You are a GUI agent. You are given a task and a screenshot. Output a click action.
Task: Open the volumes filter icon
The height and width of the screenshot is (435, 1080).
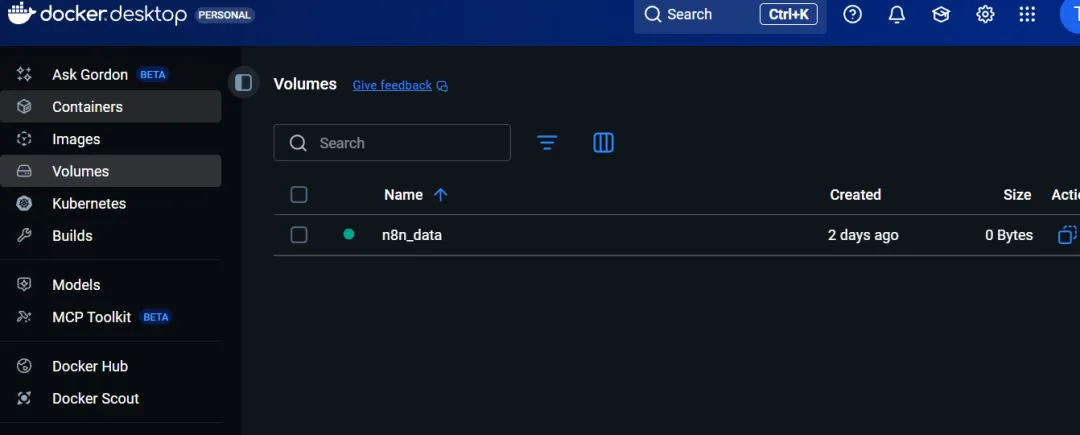point(547,142)
